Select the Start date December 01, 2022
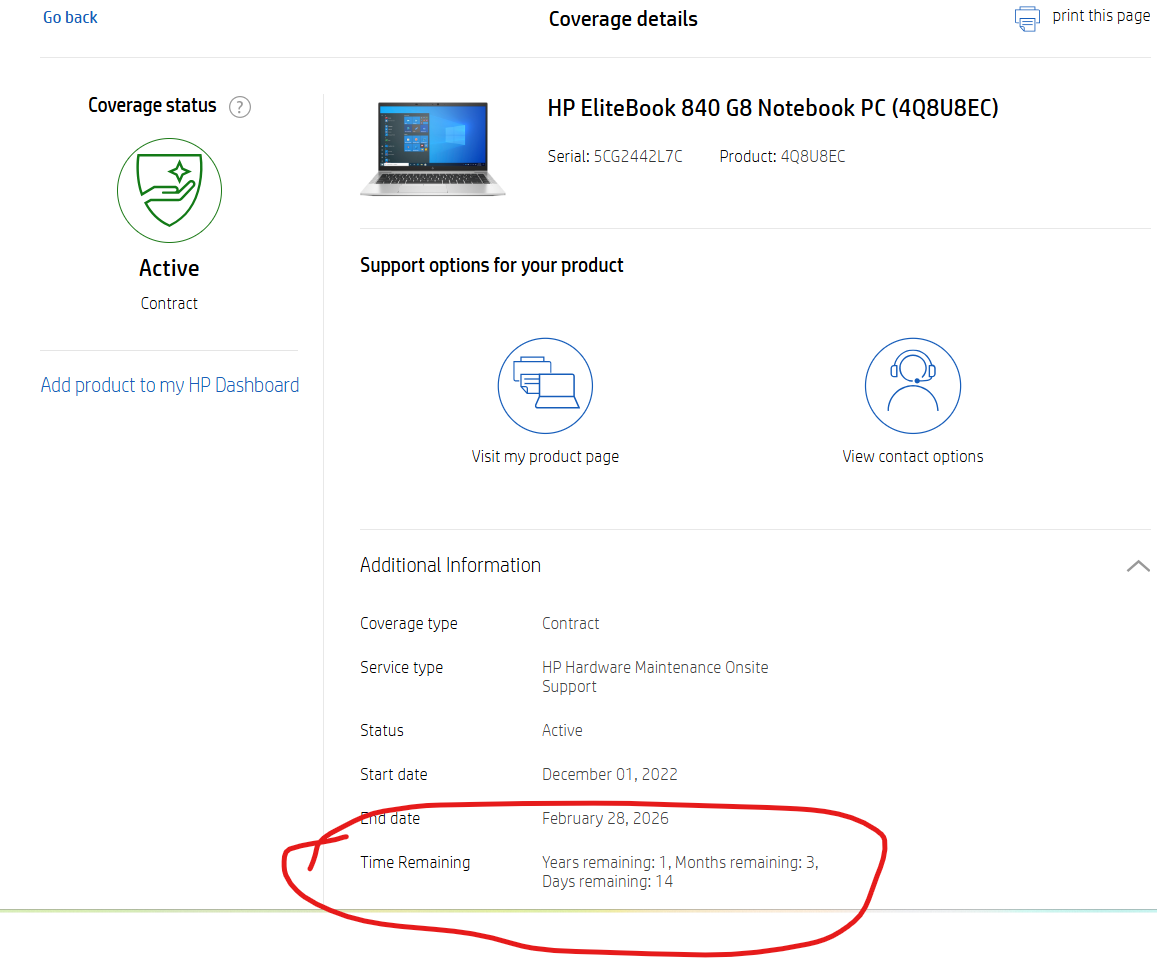1157x959 pixels. pos(610,774)
